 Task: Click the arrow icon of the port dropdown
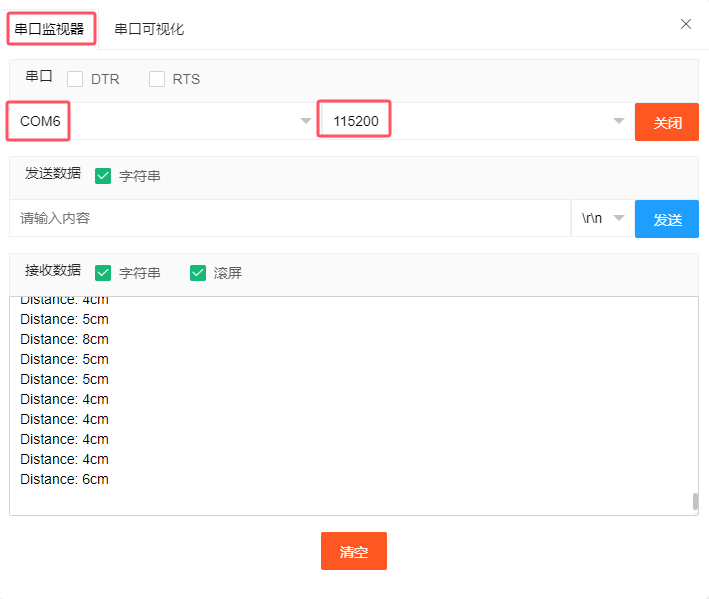pos(306,121)
